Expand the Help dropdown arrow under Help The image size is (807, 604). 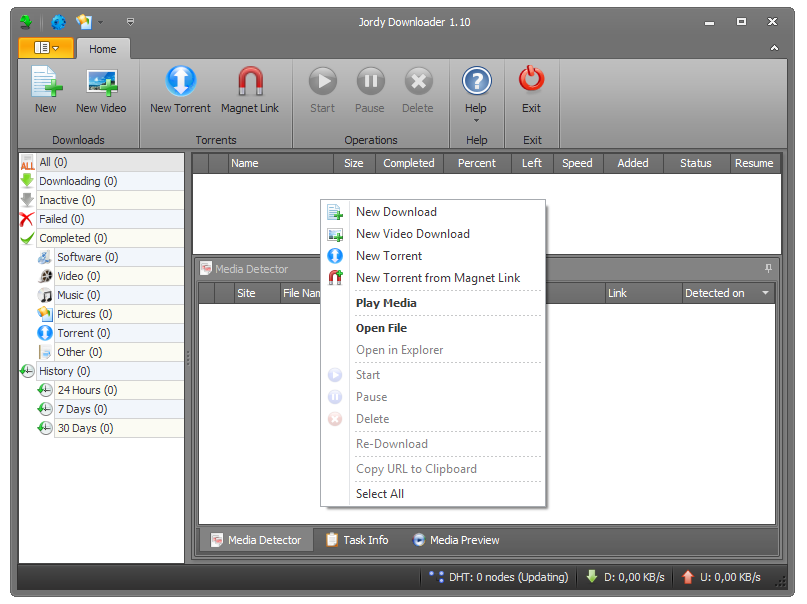pyautogui.click(x=476, y=121)
